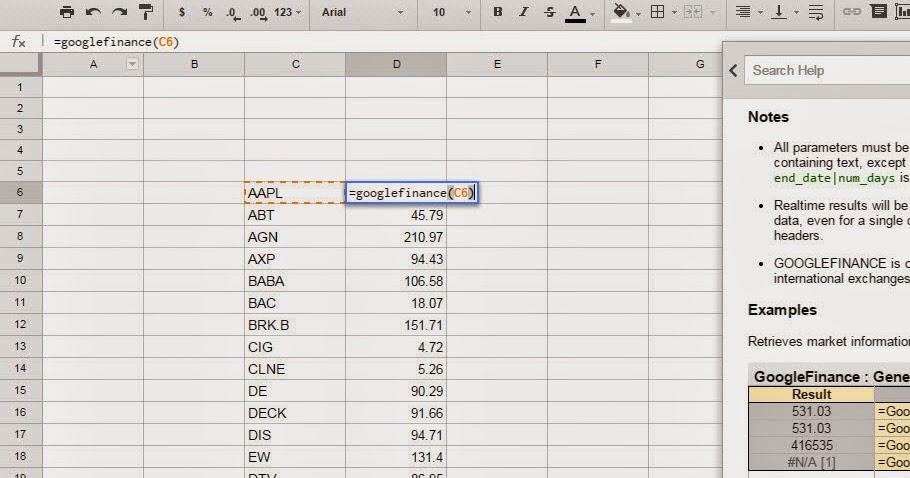The image size is (910, 478).
Task: Select cell containing CLNE
Action: click(x=295, y=369)
